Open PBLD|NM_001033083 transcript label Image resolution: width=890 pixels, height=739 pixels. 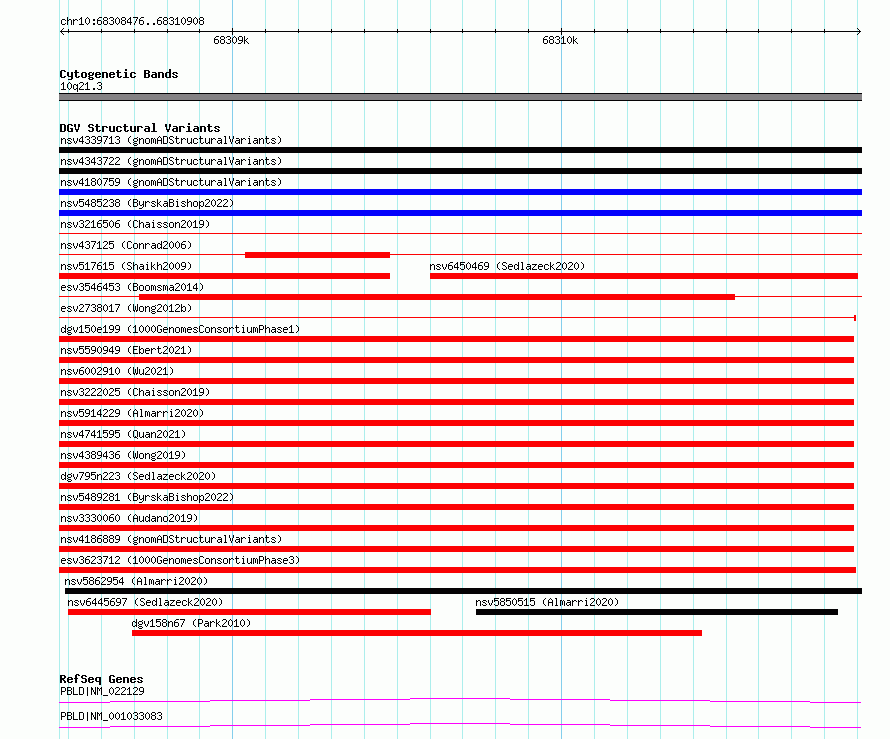[111, 716]
